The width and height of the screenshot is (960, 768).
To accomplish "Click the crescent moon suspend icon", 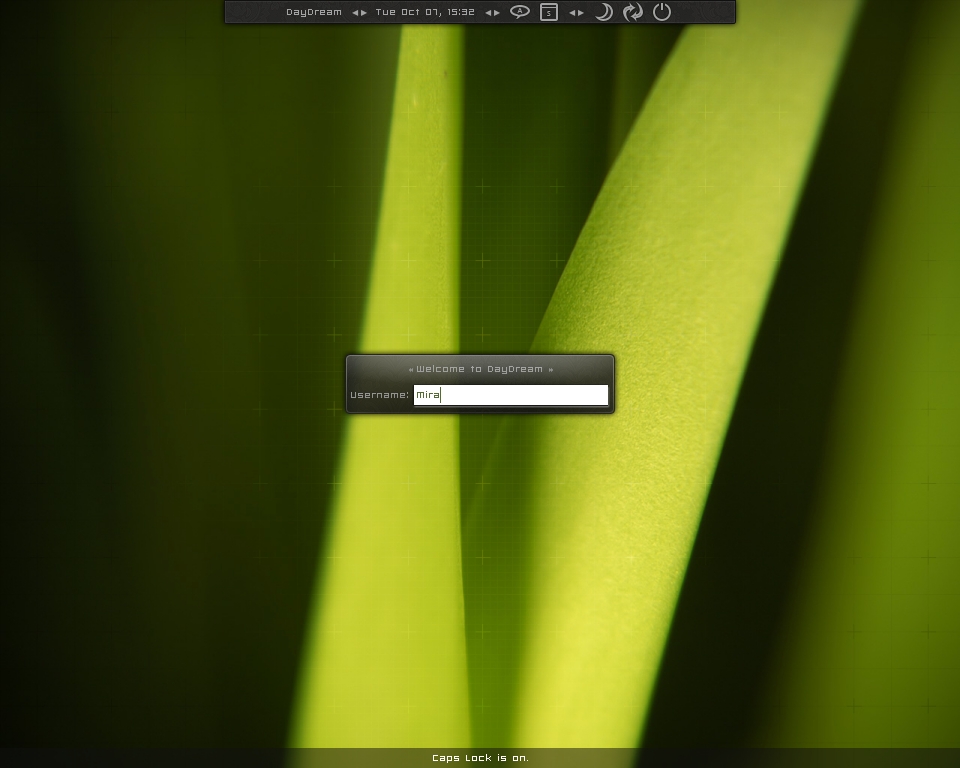I will pos(604,12).
